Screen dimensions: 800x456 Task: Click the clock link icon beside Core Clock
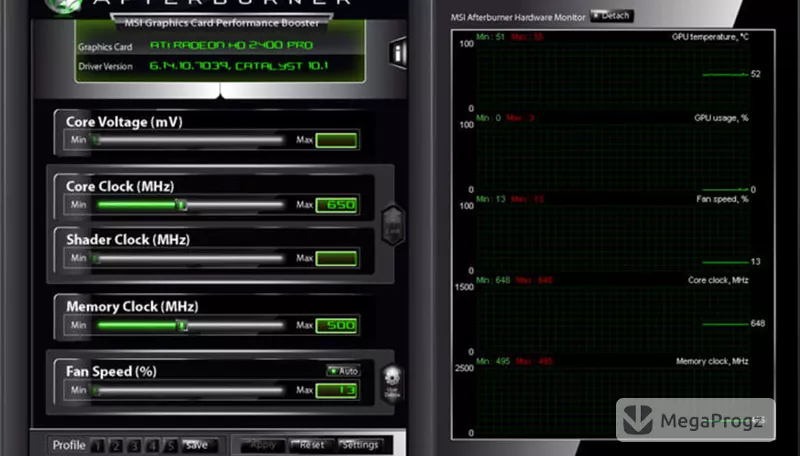tap(393, 225)
